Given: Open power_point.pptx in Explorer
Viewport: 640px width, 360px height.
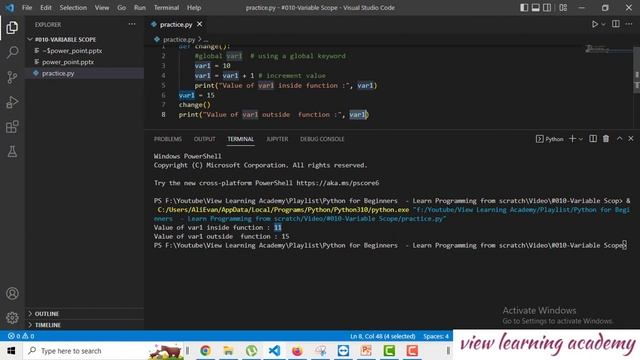Looking at the screenshot, I should [x=68, y=62].
